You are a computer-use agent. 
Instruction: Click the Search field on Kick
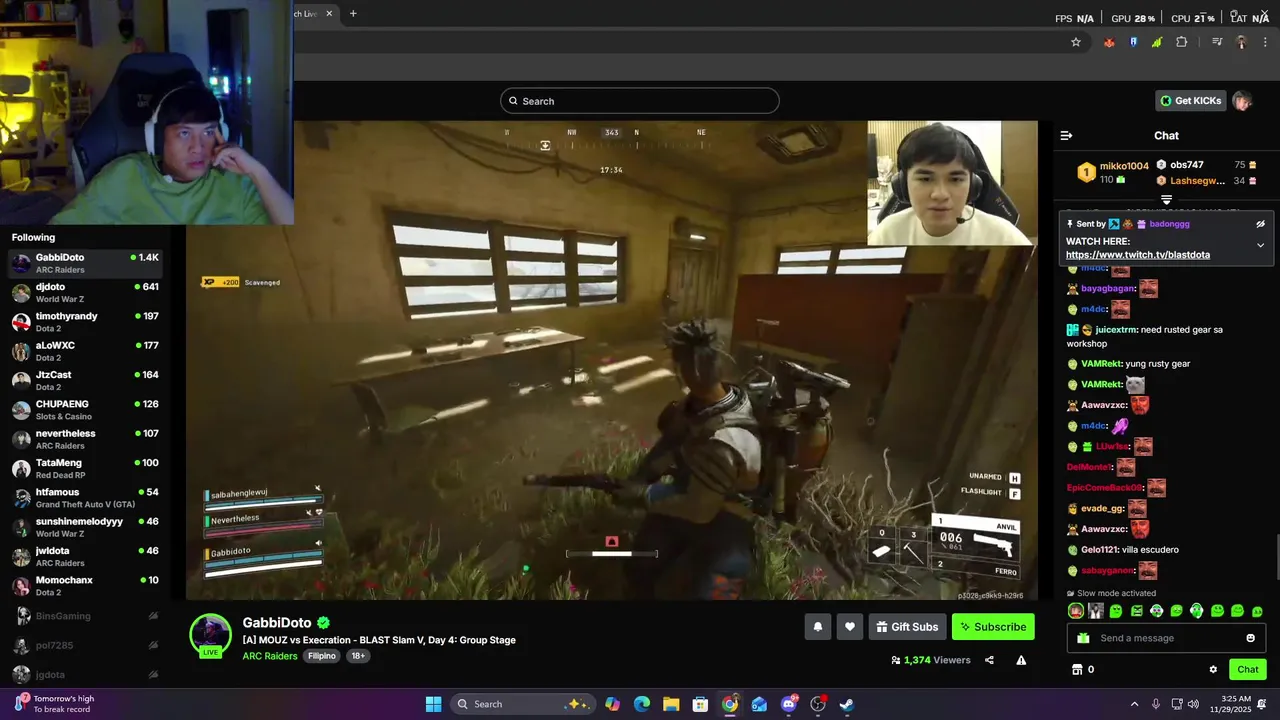(640, 101)
